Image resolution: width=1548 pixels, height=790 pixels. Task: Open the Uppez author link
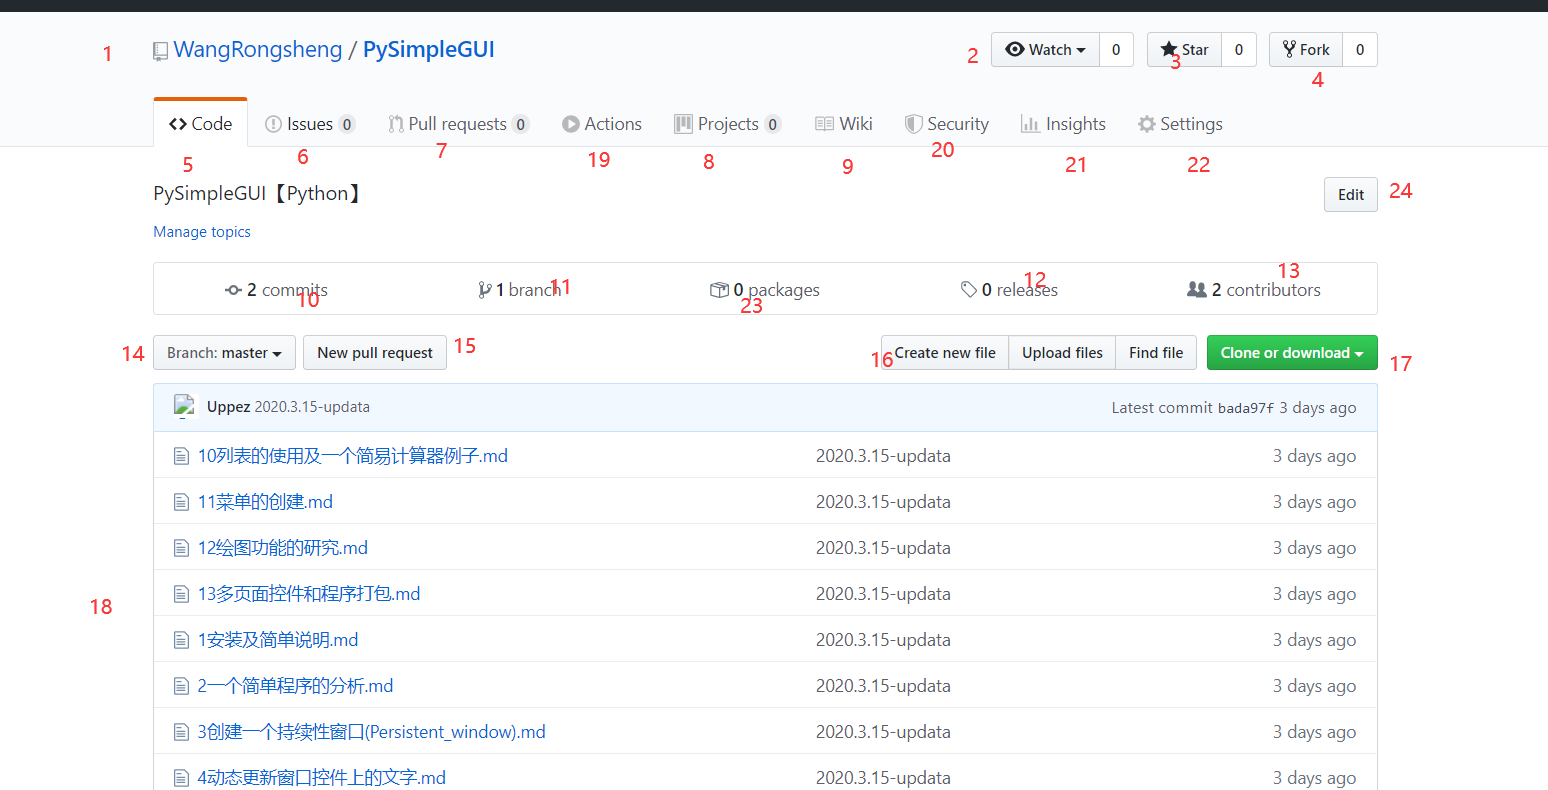228,407
